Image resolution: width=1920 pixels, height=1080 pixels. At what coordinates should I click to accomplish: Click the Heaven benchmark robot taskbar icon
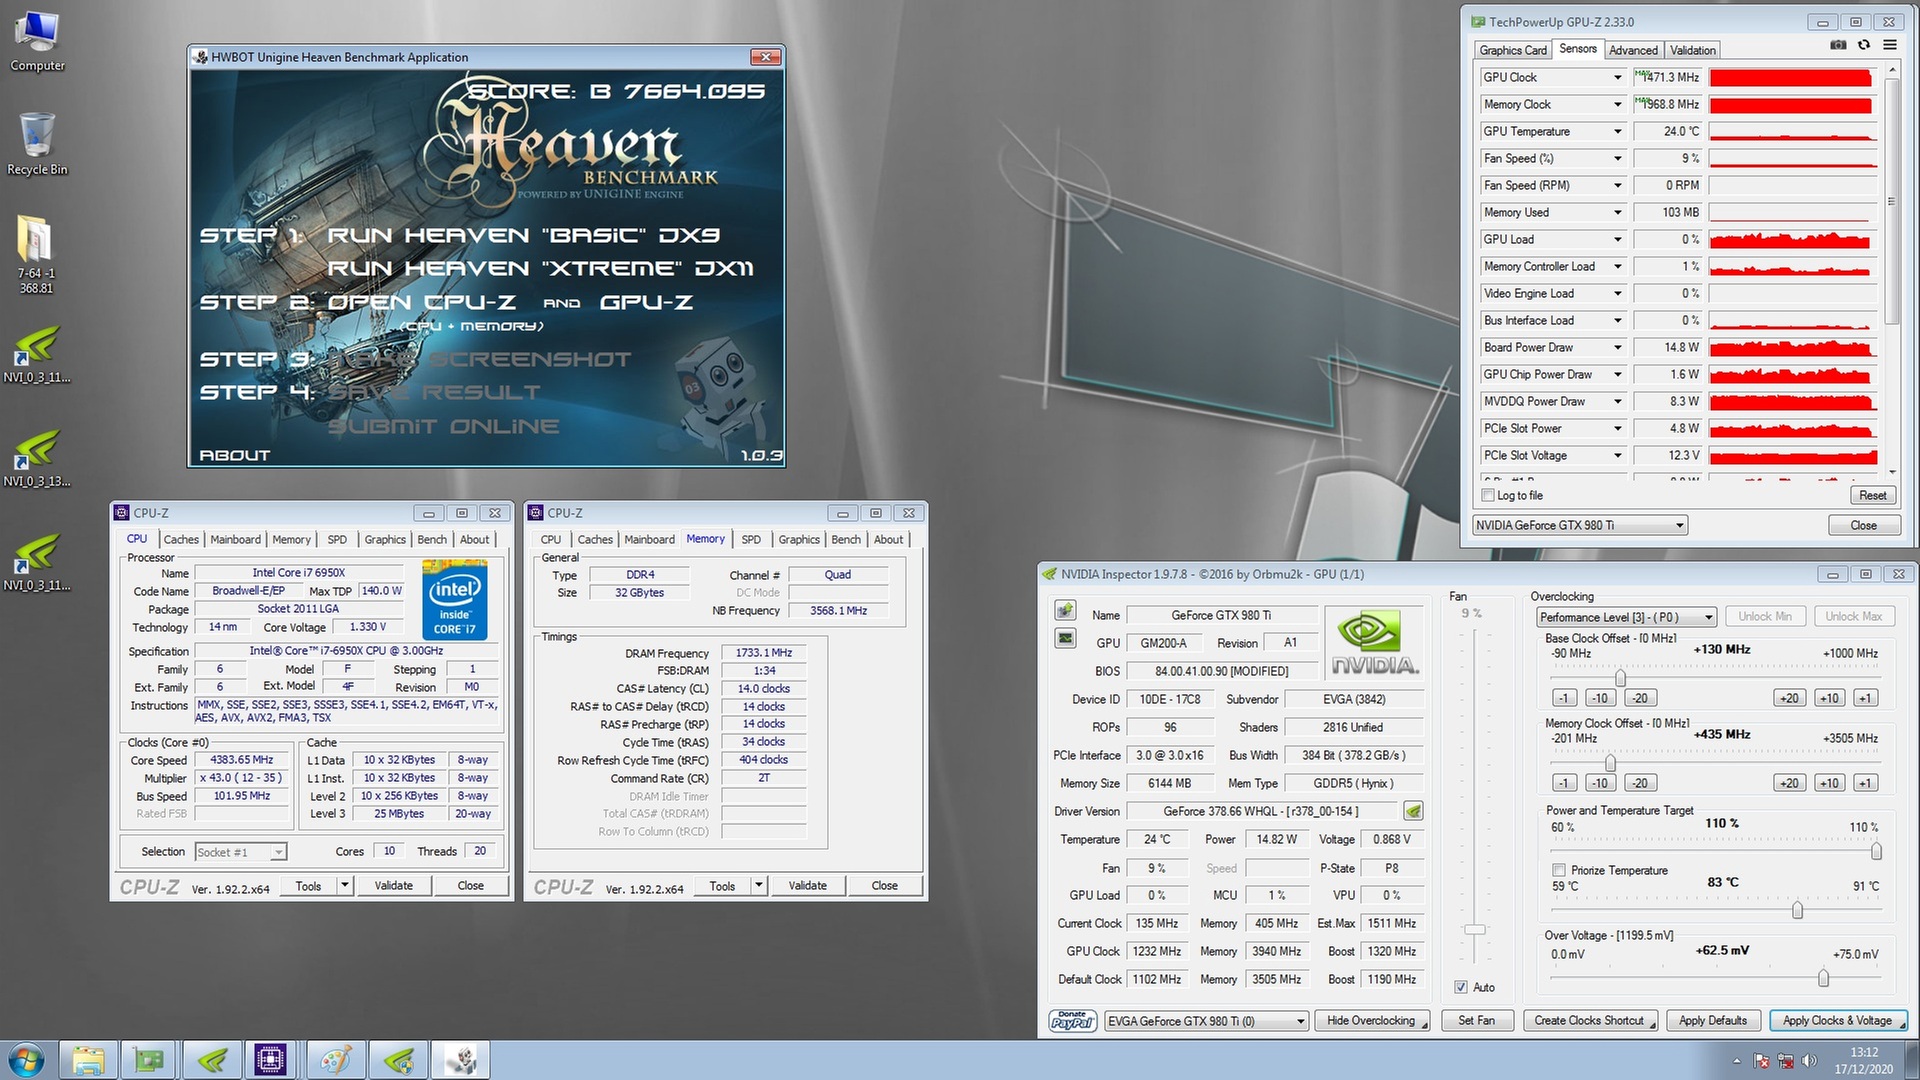pyautogui.click(x=460, y=1060)
